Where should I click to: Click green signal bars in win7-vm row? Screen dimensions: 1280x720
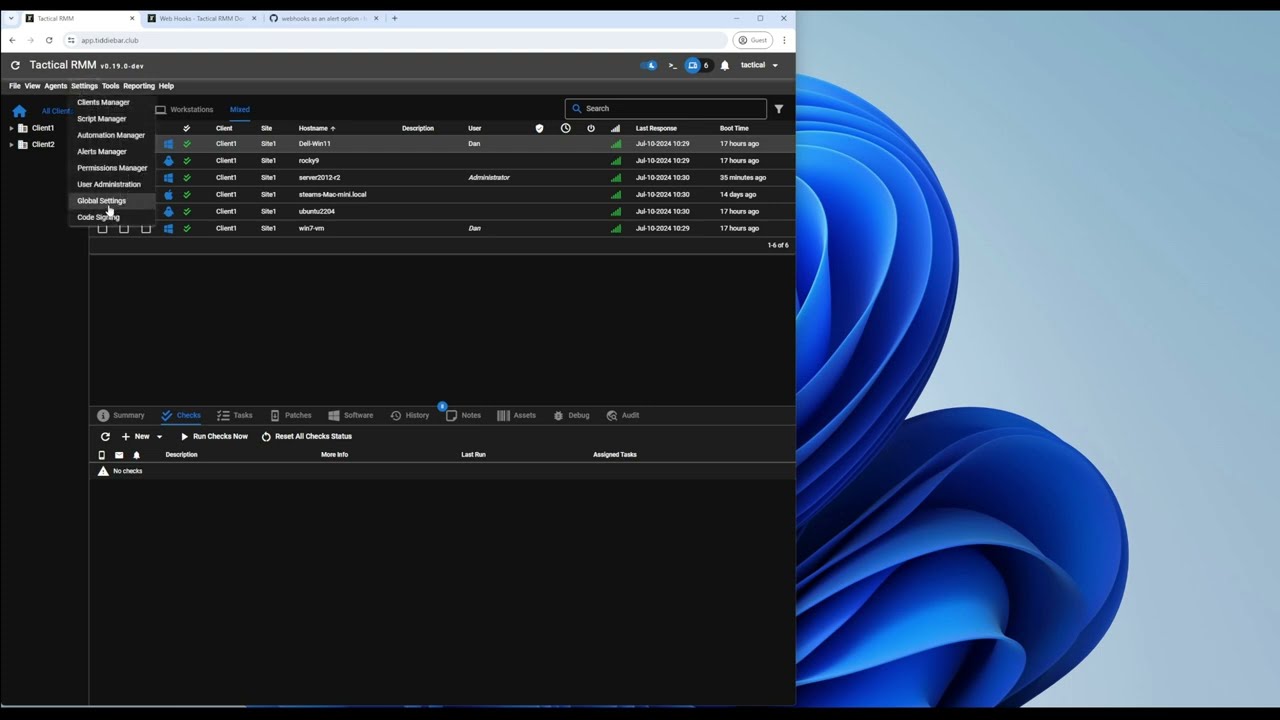point(616,229)
